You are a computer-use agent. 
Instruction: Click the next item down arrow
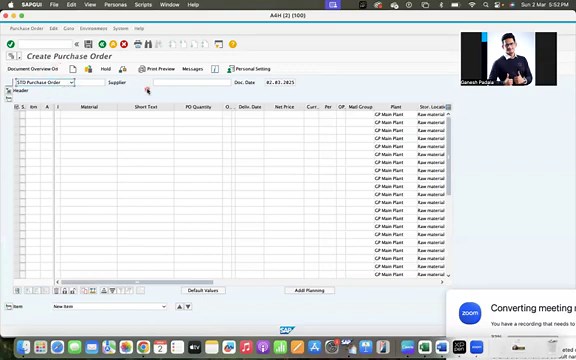188,306
